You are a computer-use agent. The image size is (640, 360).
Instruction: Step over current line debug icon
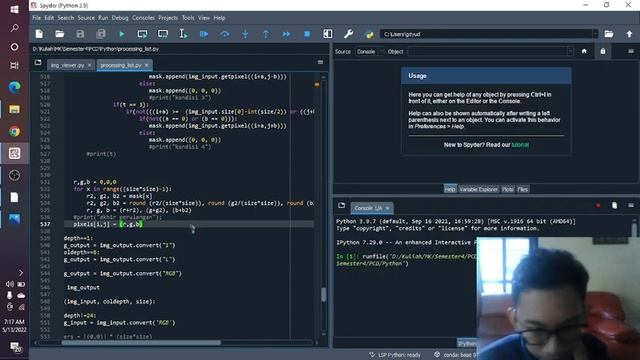point(224,34)
